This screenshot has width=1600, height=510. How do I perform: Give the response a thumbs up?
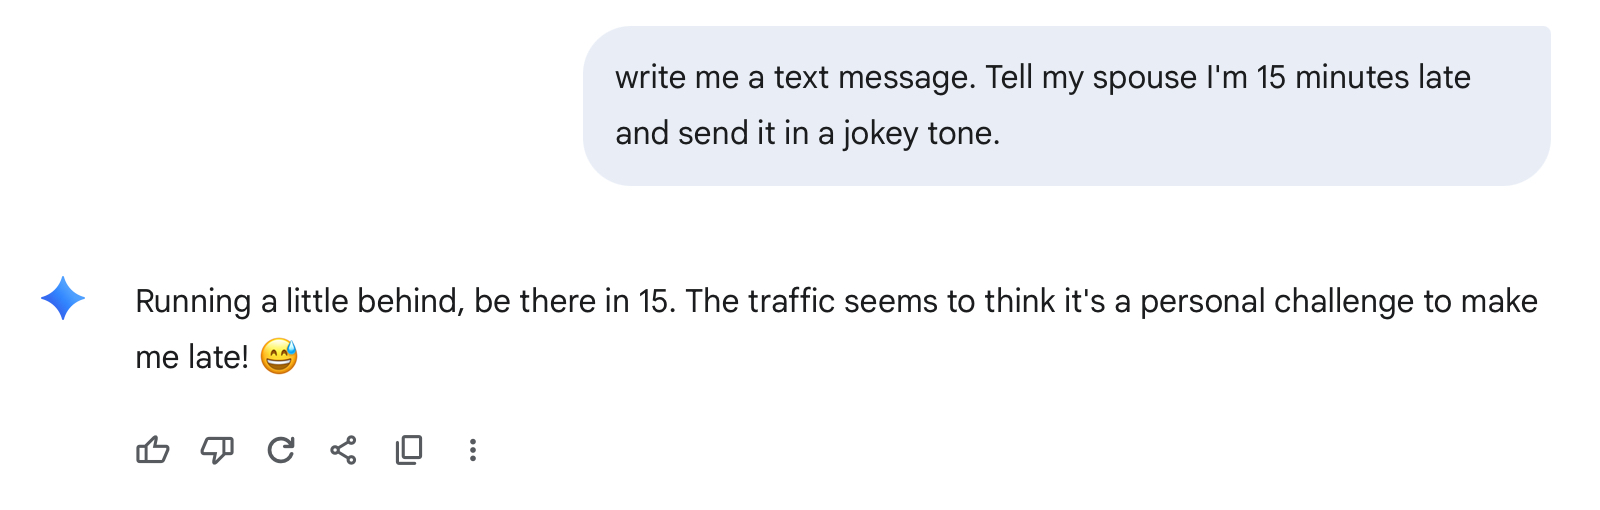(x=152, y=451)
